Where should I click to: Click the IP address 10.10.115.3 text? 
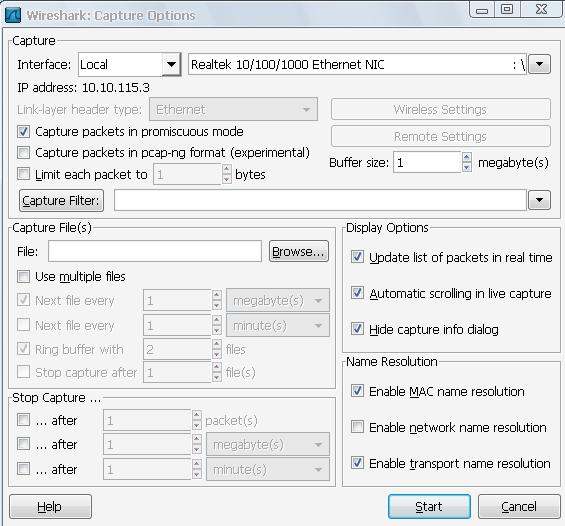coord(83,88)
